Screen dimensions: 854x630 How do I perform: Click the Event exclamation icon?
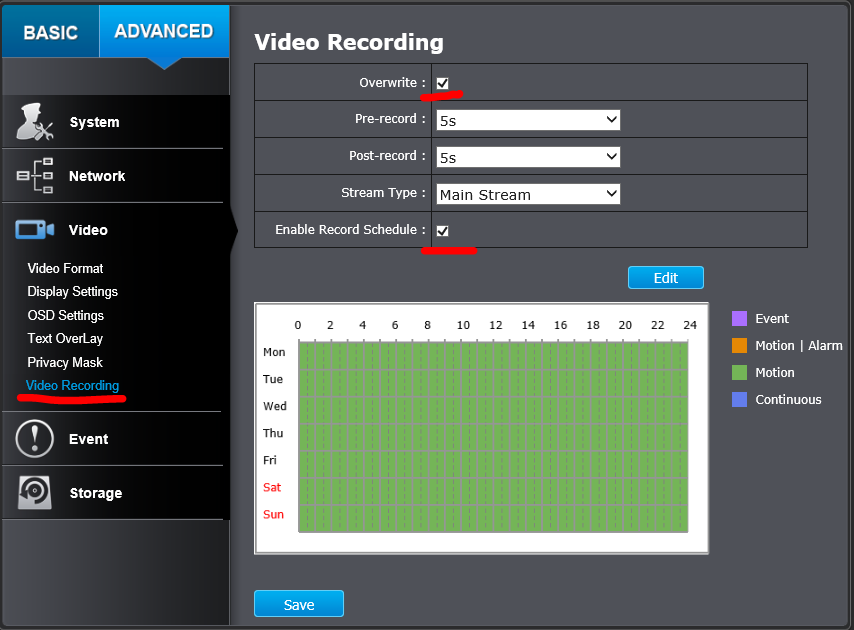(x=35, y=438)
